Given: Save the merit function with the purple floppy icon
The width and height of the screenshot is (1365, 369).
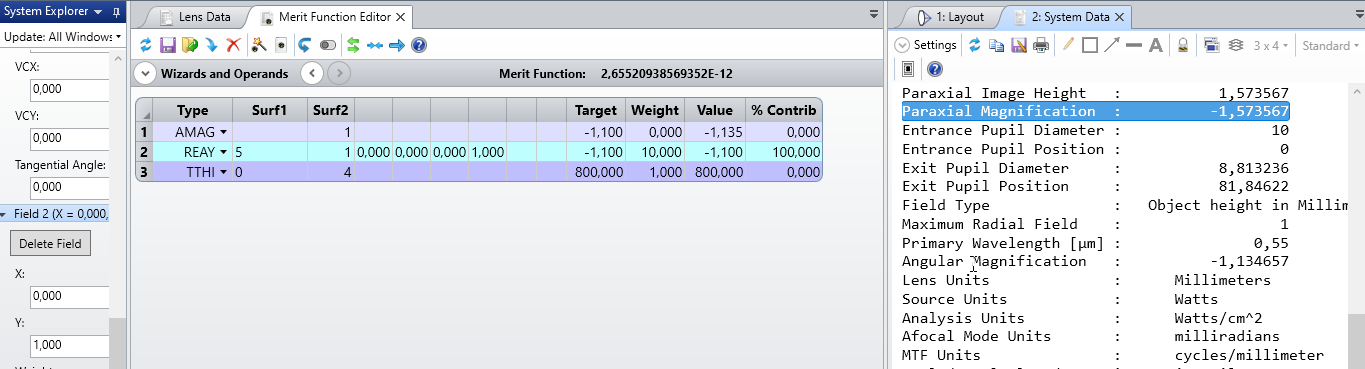Looking at the screenshot, I should click(x=167, y=45).
